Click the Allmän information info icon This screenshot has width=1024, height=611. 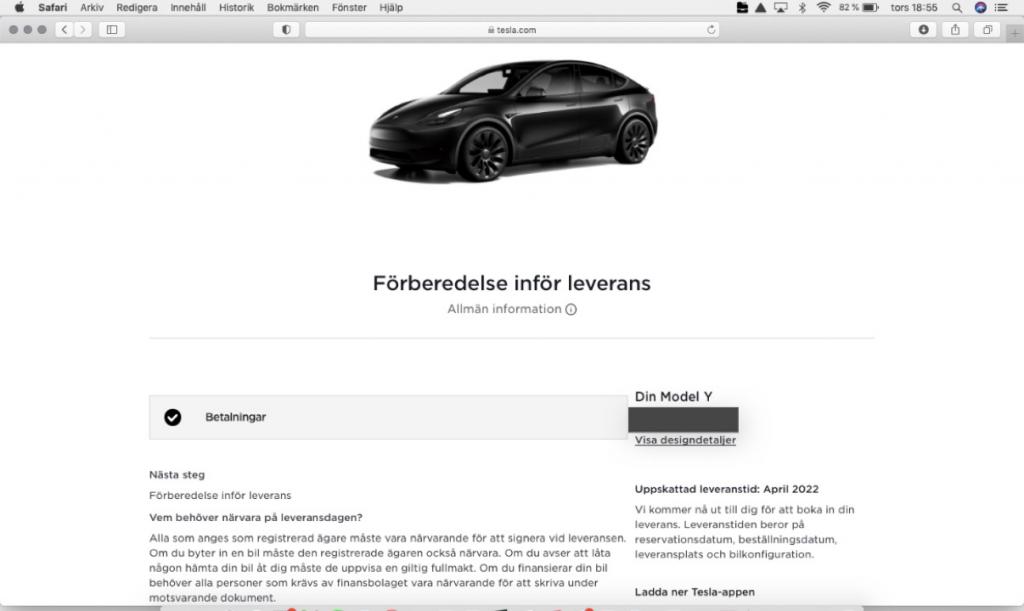coord(571,309)
